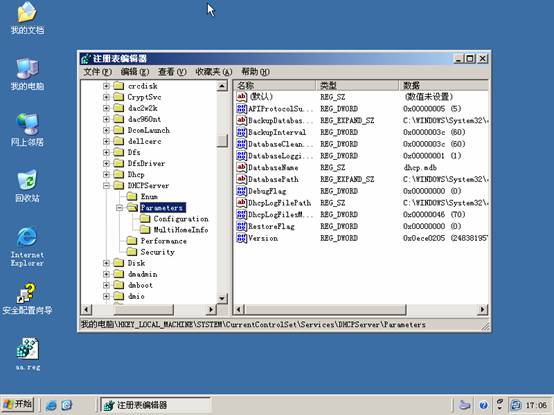This screenshot has height=415, width=554.
Task: Click the dmio folder icon
Action: (x=119, y=296)
